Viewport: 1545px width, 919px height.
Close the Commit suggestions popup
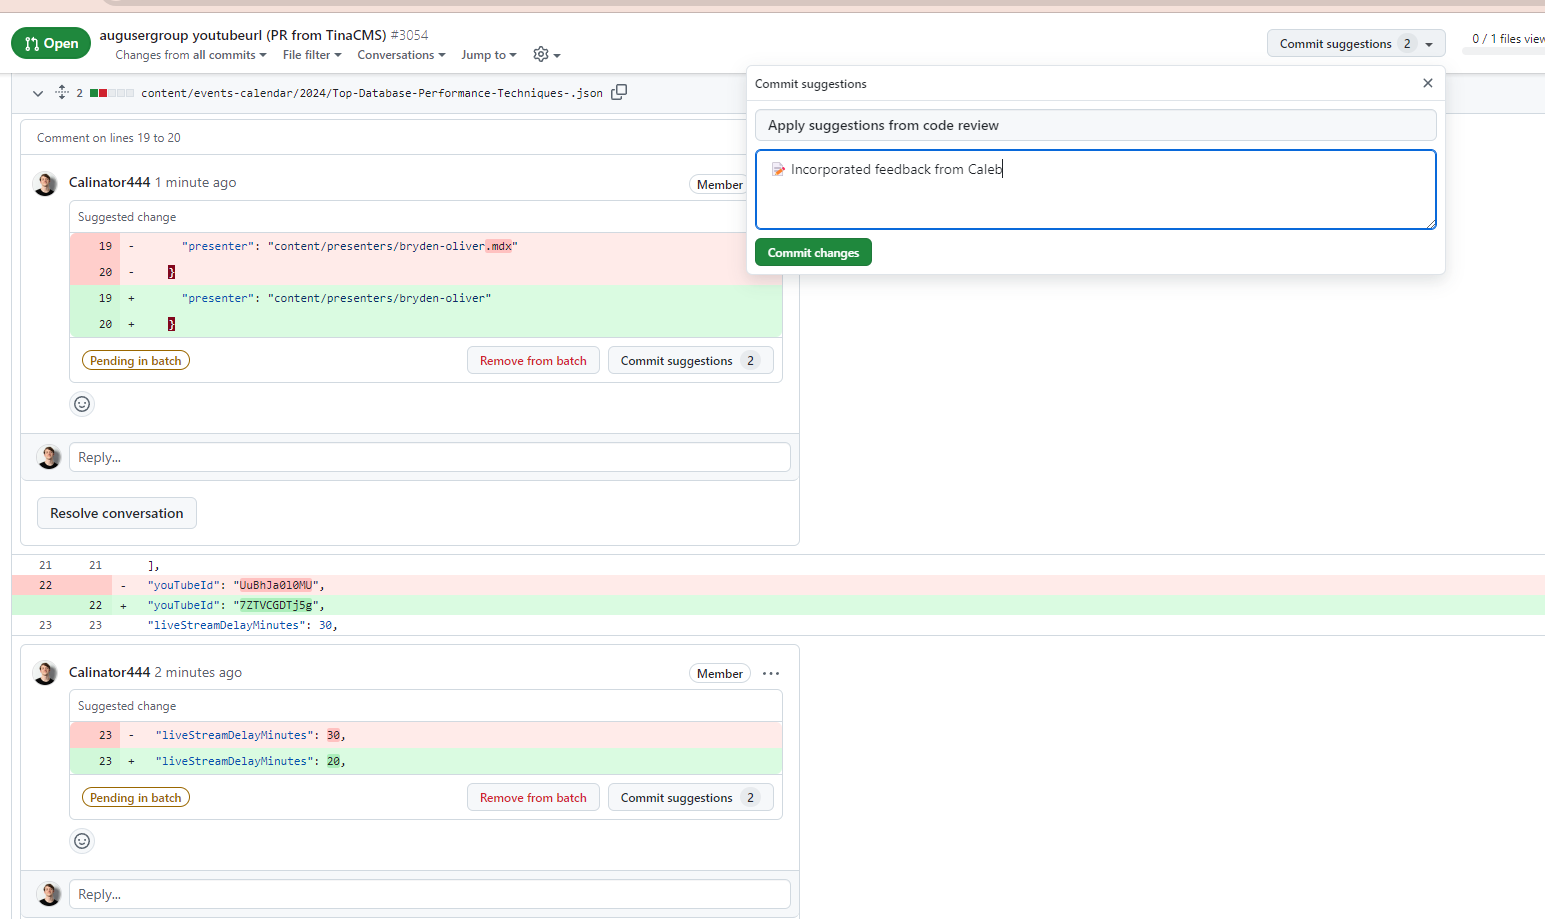coord(1428,83)
